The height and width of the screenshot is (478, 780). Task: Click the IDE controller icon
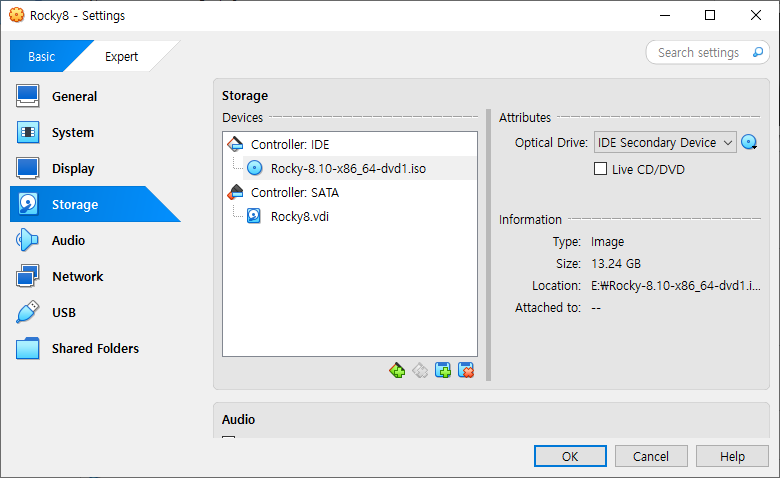coord(235,144)
